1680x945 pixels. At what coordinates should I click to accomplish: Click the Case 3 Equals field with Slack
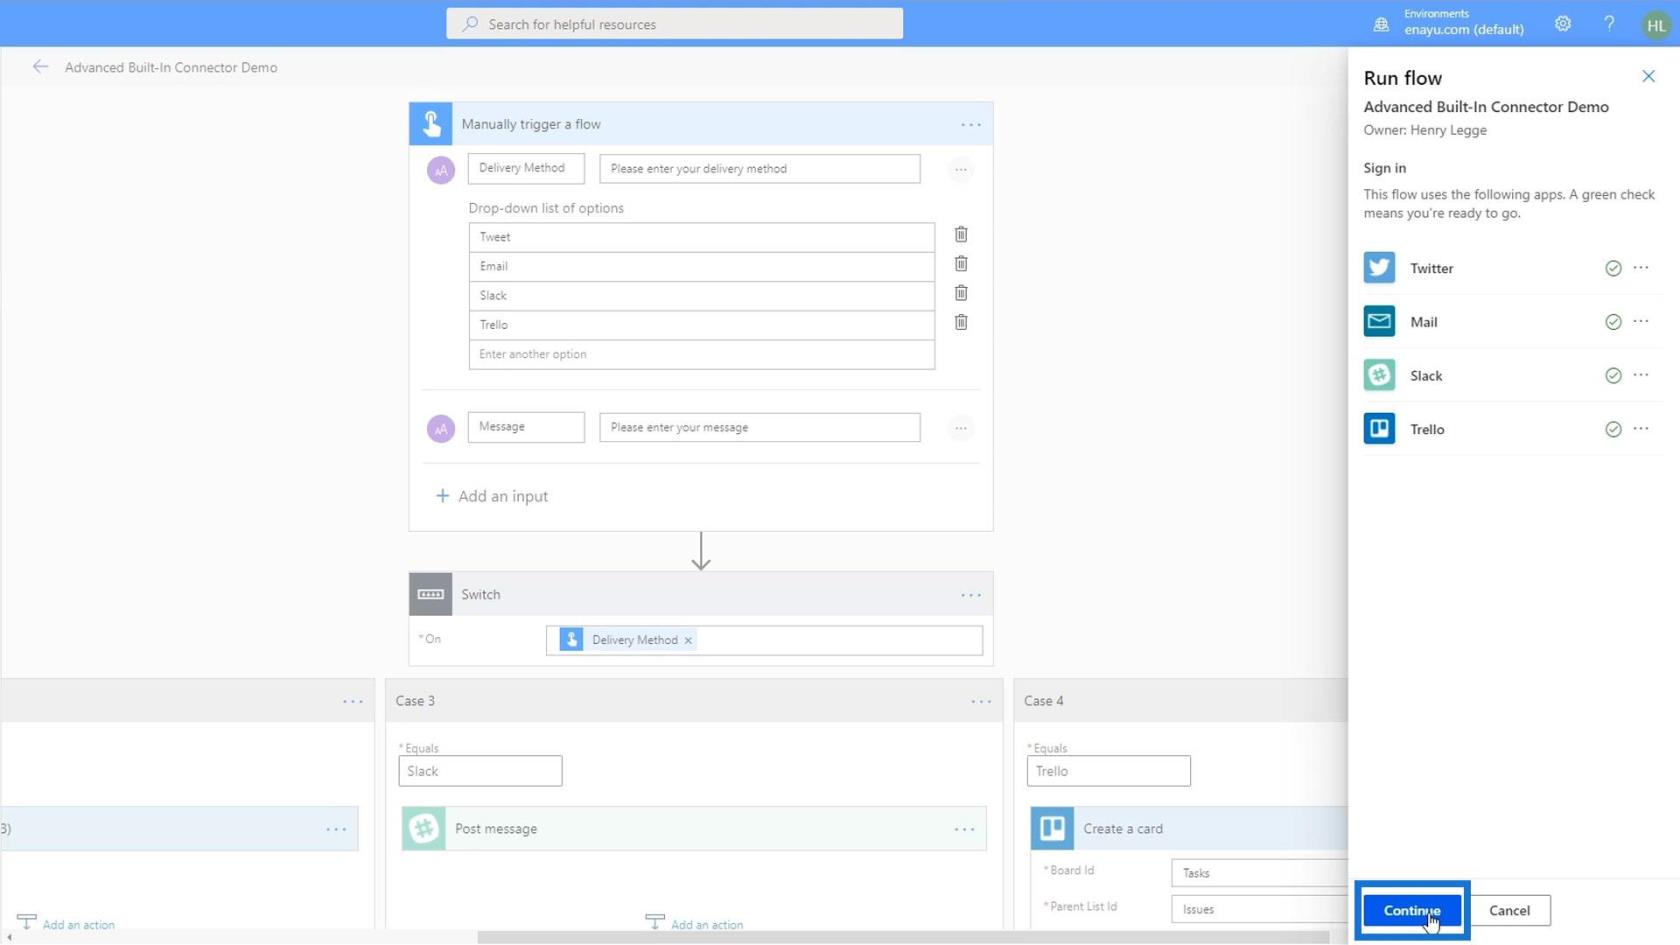pyautogui.click(x=480, y=771)
